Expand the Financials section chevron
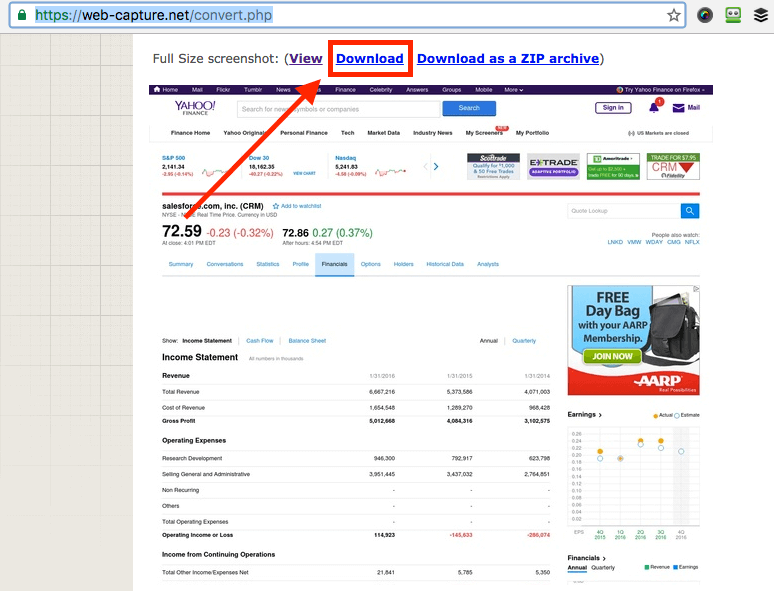This screenshot has width=774, height=591. click(604, 558)
